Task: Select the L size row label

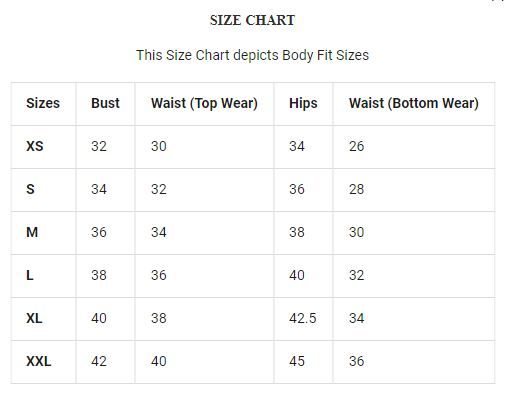Action: tap(30, 275)
